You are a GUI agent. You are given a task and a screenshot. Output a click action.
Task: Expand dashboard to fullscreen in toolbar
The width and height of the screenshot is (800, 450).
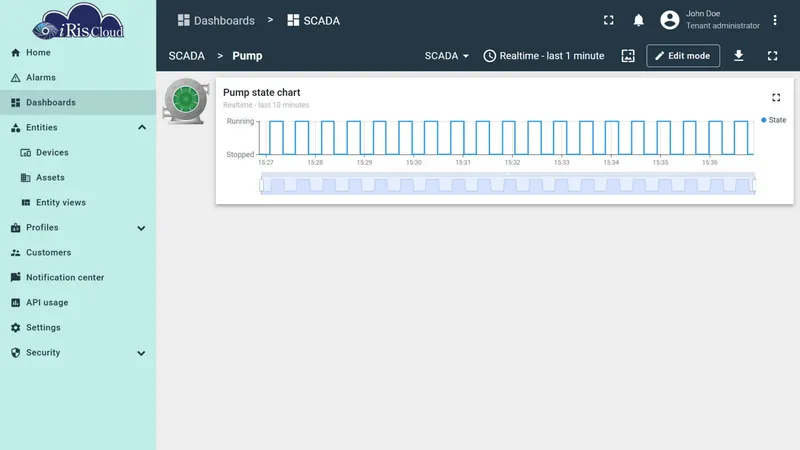772,56
